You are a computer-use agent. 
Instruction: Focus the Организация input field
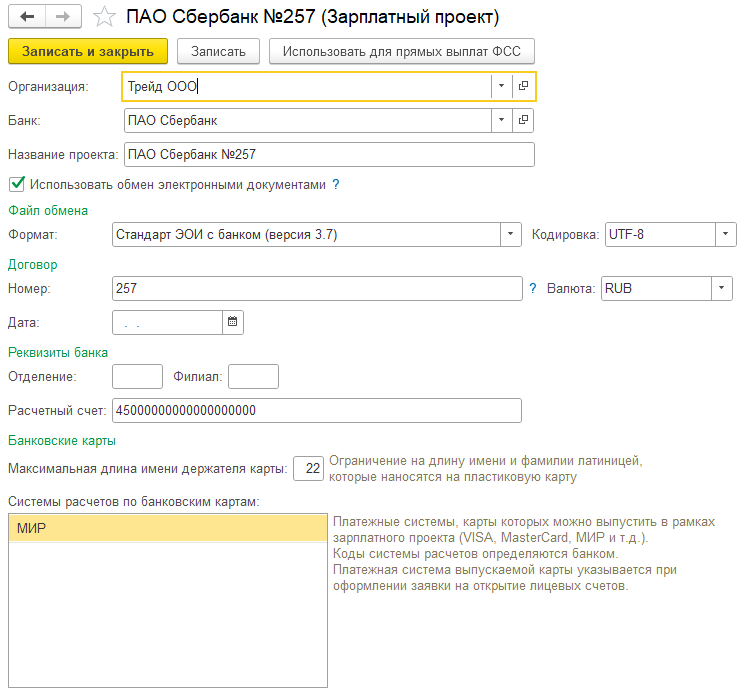click(x=307, y=86)
